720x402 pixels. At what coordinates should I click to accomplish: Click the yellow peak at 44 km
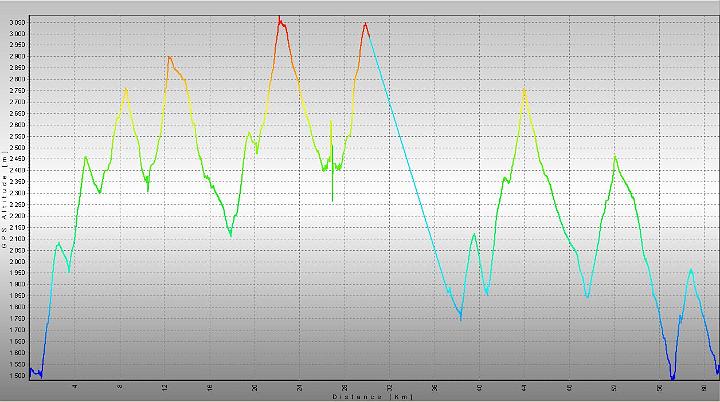coord(524,90)
